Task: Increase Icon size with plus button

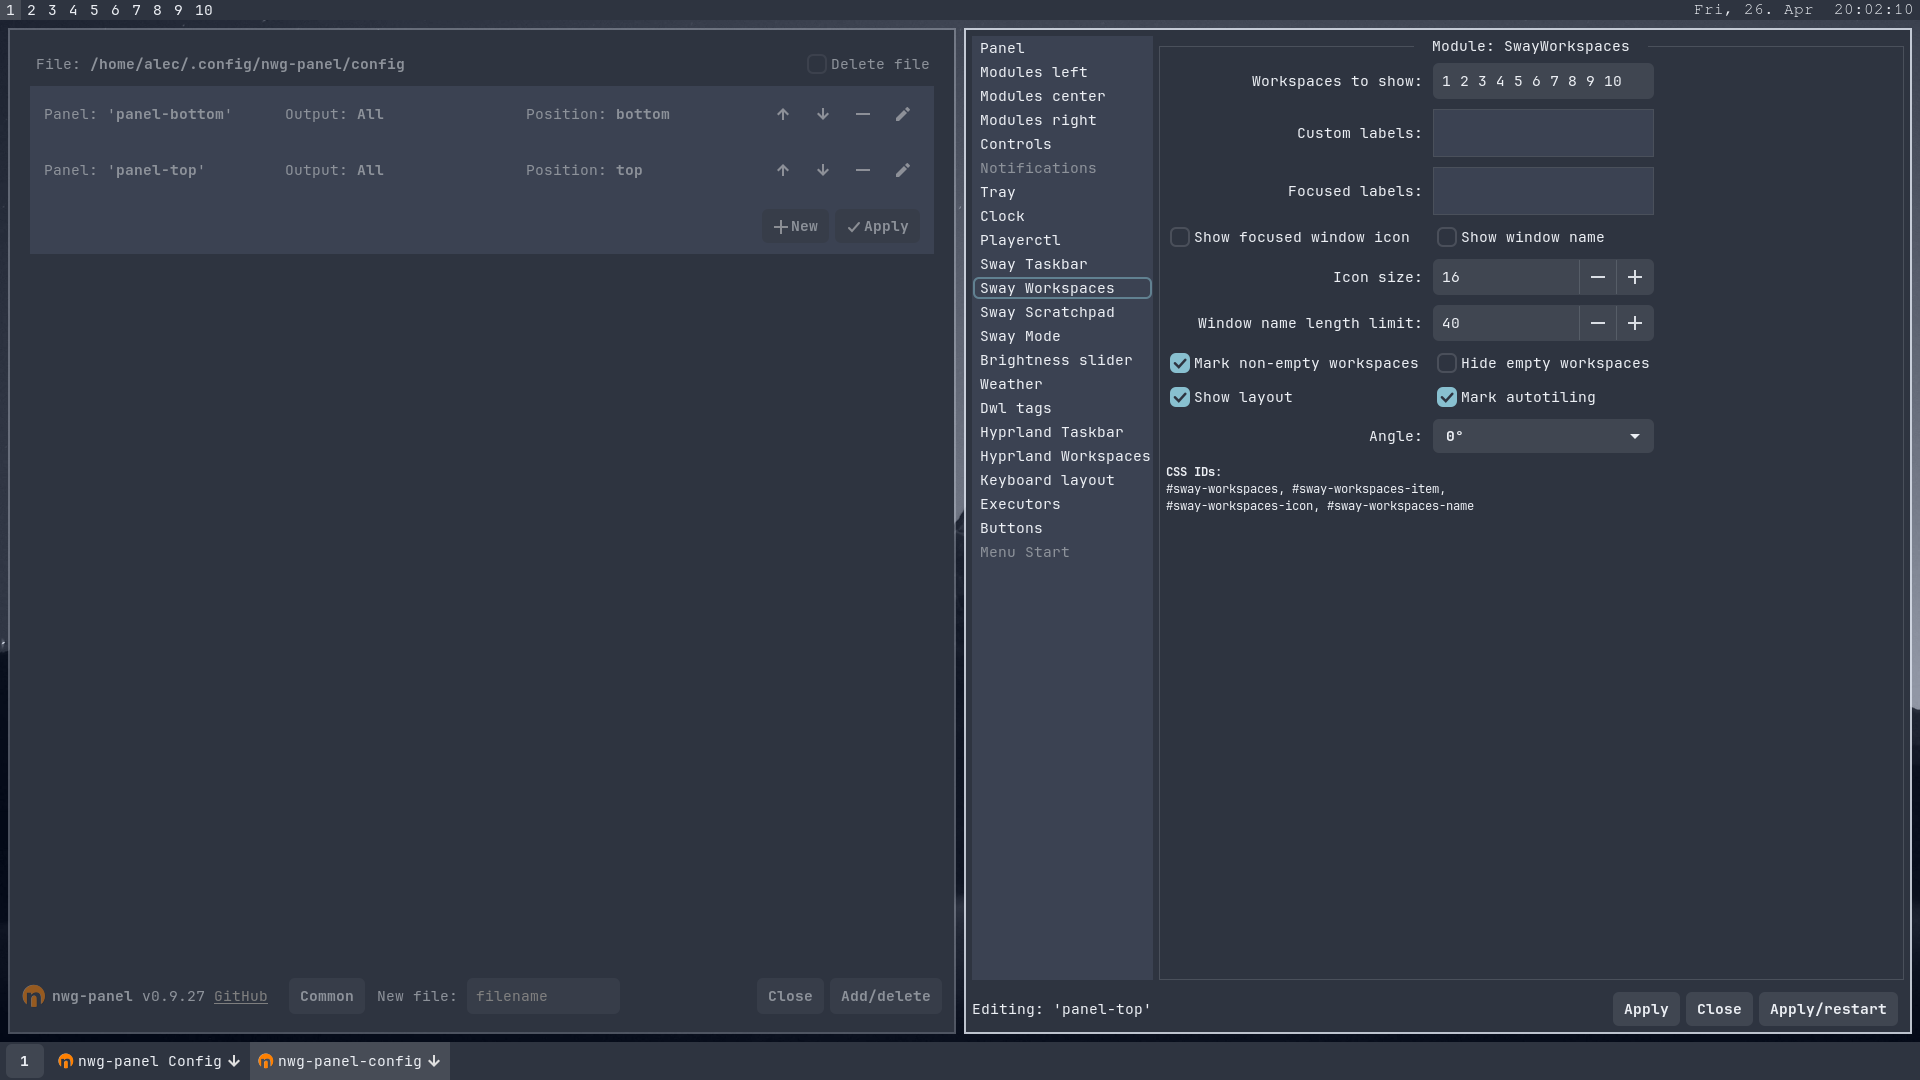Action: [1634, 277]
